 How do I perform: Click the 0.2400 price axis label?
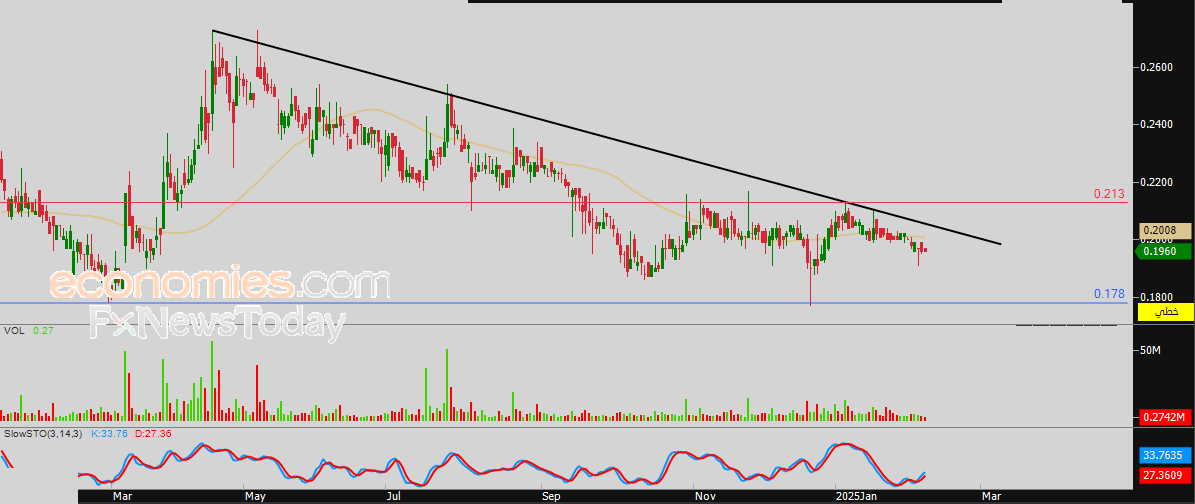[x=1155, y=124]
